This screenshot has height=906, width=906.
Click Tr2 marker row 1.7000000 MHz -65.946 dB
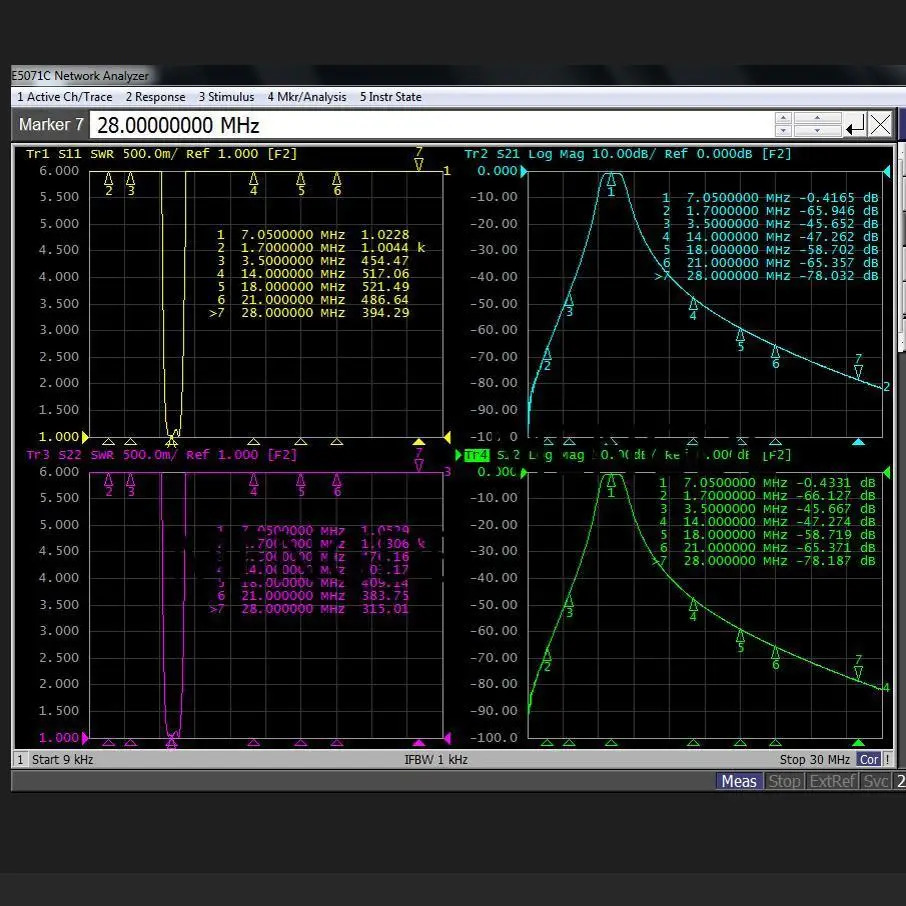coord(770,210)
